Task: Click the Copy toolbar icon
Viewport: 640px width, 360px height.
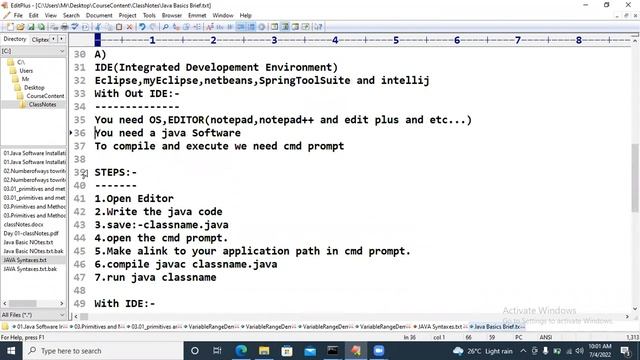Action: [108, 27]
